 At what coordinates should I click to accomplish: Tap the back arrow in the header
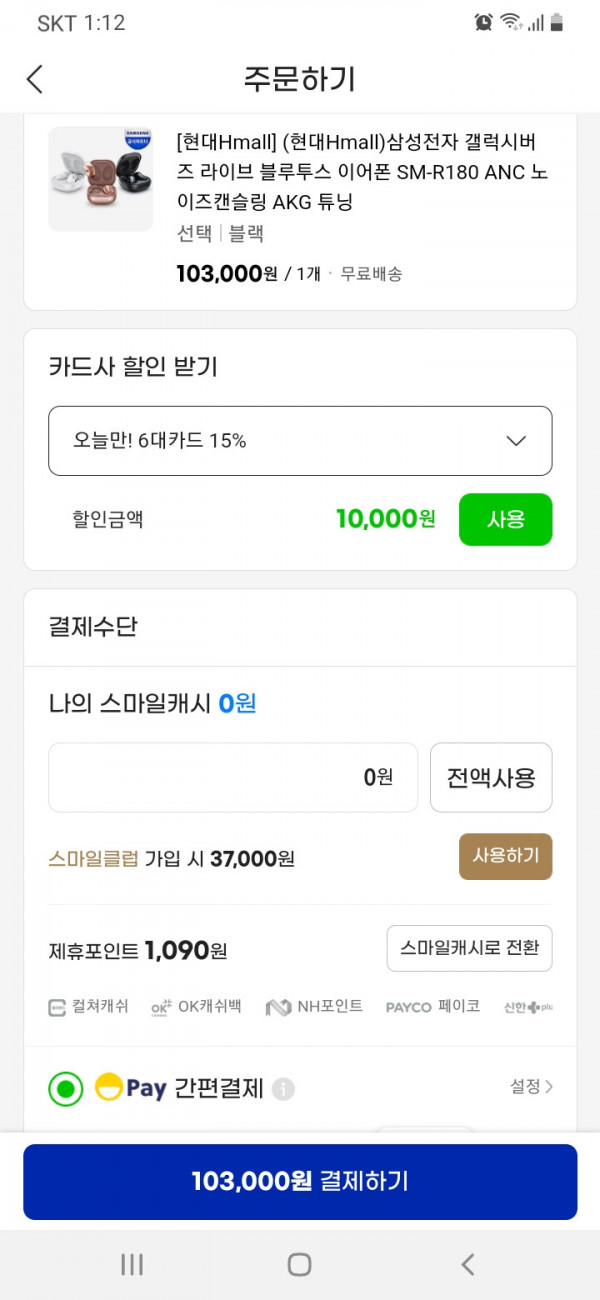35,79
